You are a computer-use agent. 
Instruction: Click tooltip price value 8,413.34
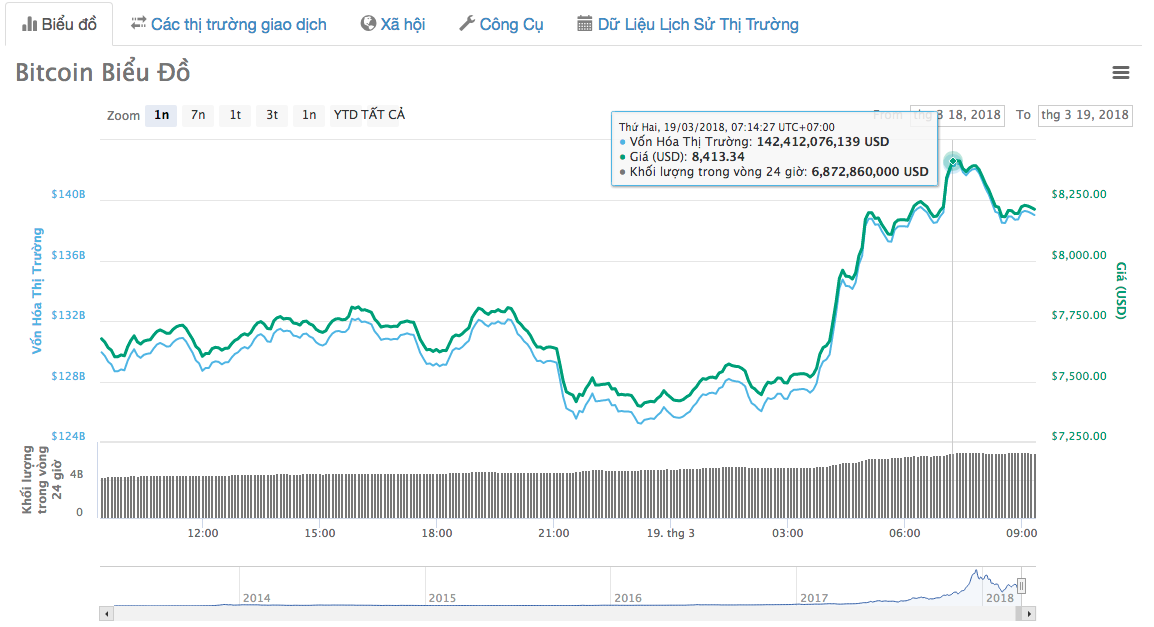[718, 157]
